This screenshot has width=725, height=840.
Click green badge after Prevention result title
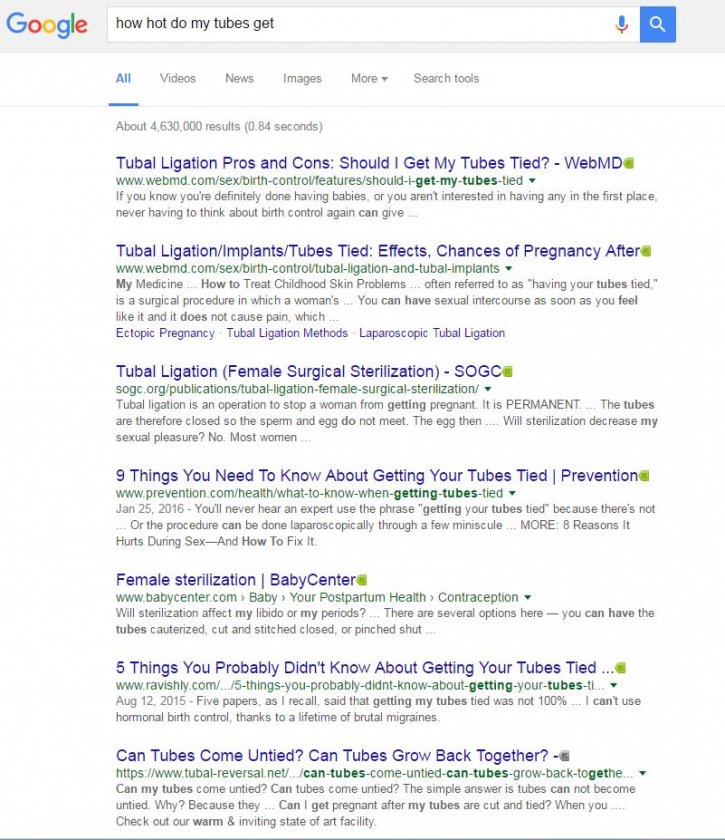tap(644, 475)
